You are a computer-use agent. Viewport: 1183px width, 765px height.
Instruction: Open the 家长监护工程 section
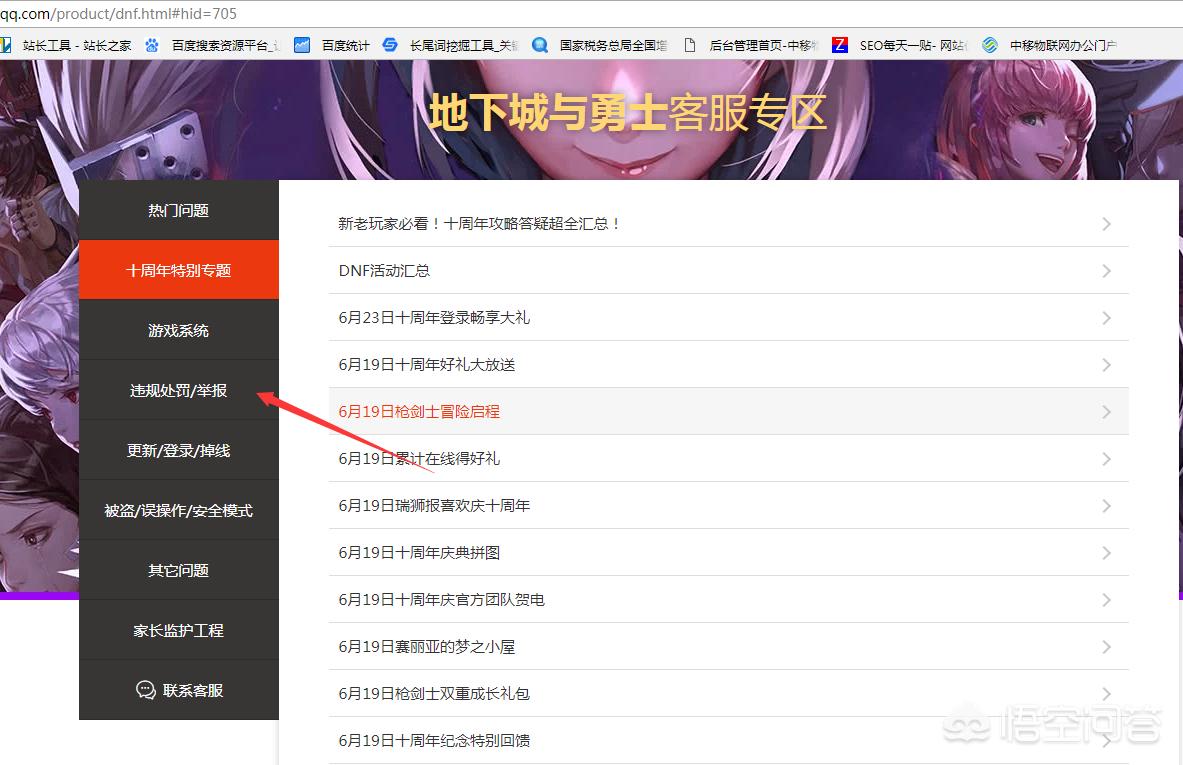point(178,630)
